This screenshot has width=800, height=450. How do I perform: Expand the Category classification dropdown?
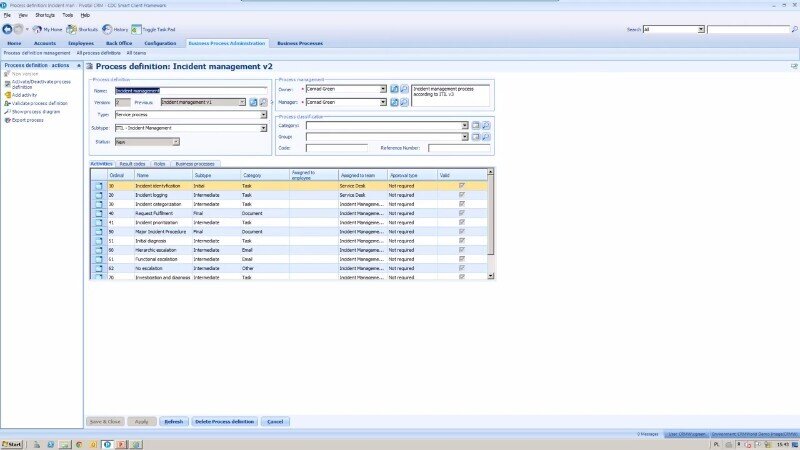tap(464, 125)
